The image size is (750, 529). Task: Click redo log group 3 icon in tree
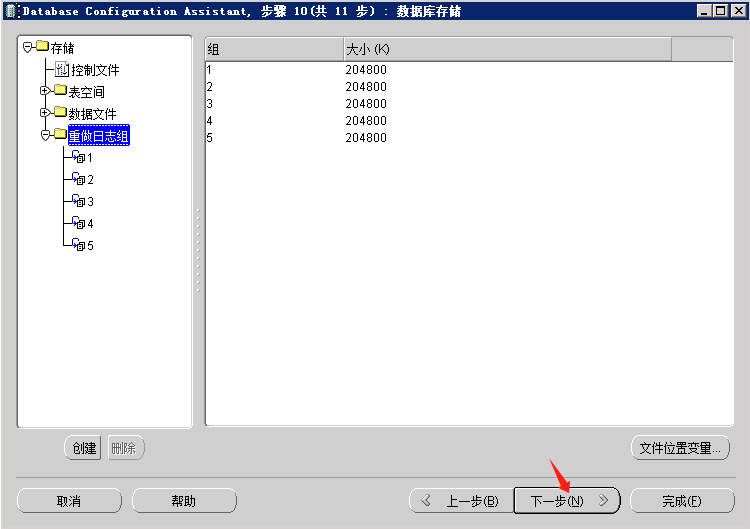pyautogui.click(x=78, y=200)
